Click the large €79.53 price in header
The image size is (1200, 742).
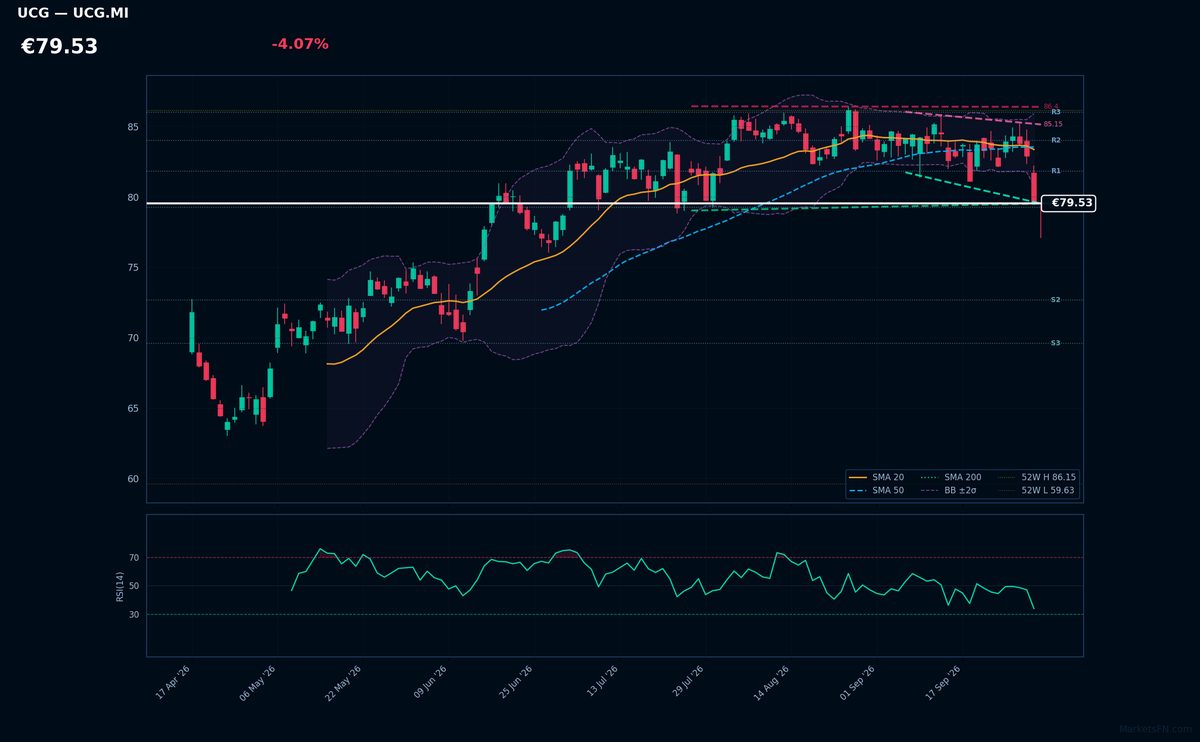tap(60, 47)
